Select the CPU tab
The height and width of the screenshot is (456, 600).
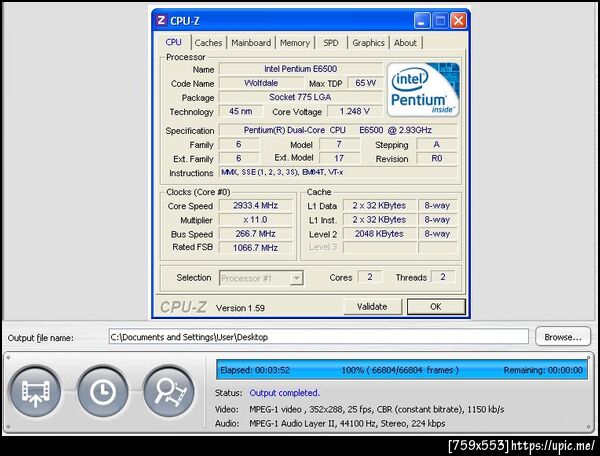pos(173,42)
